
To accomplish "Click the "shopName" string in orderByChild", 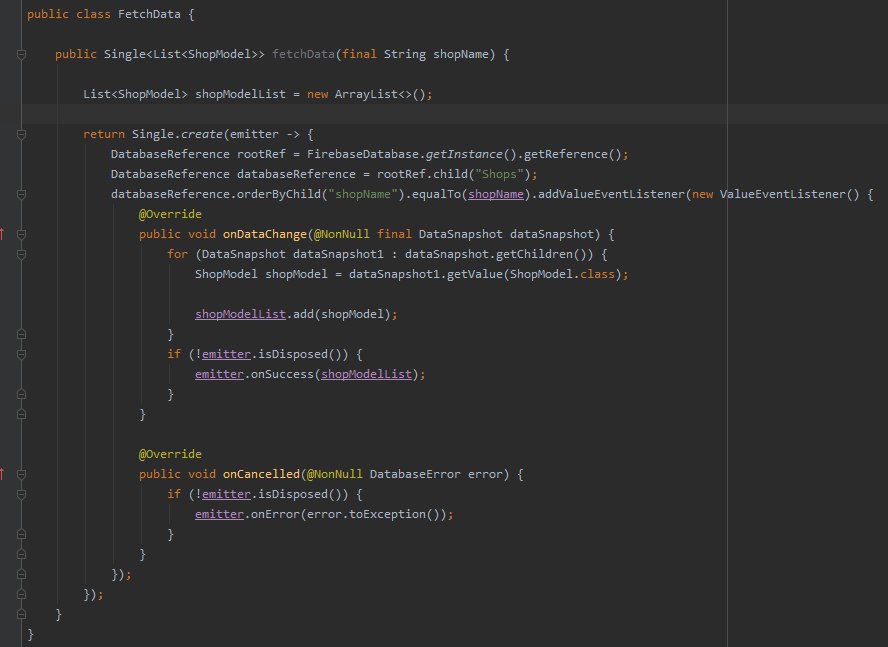I will pos(362,194).
